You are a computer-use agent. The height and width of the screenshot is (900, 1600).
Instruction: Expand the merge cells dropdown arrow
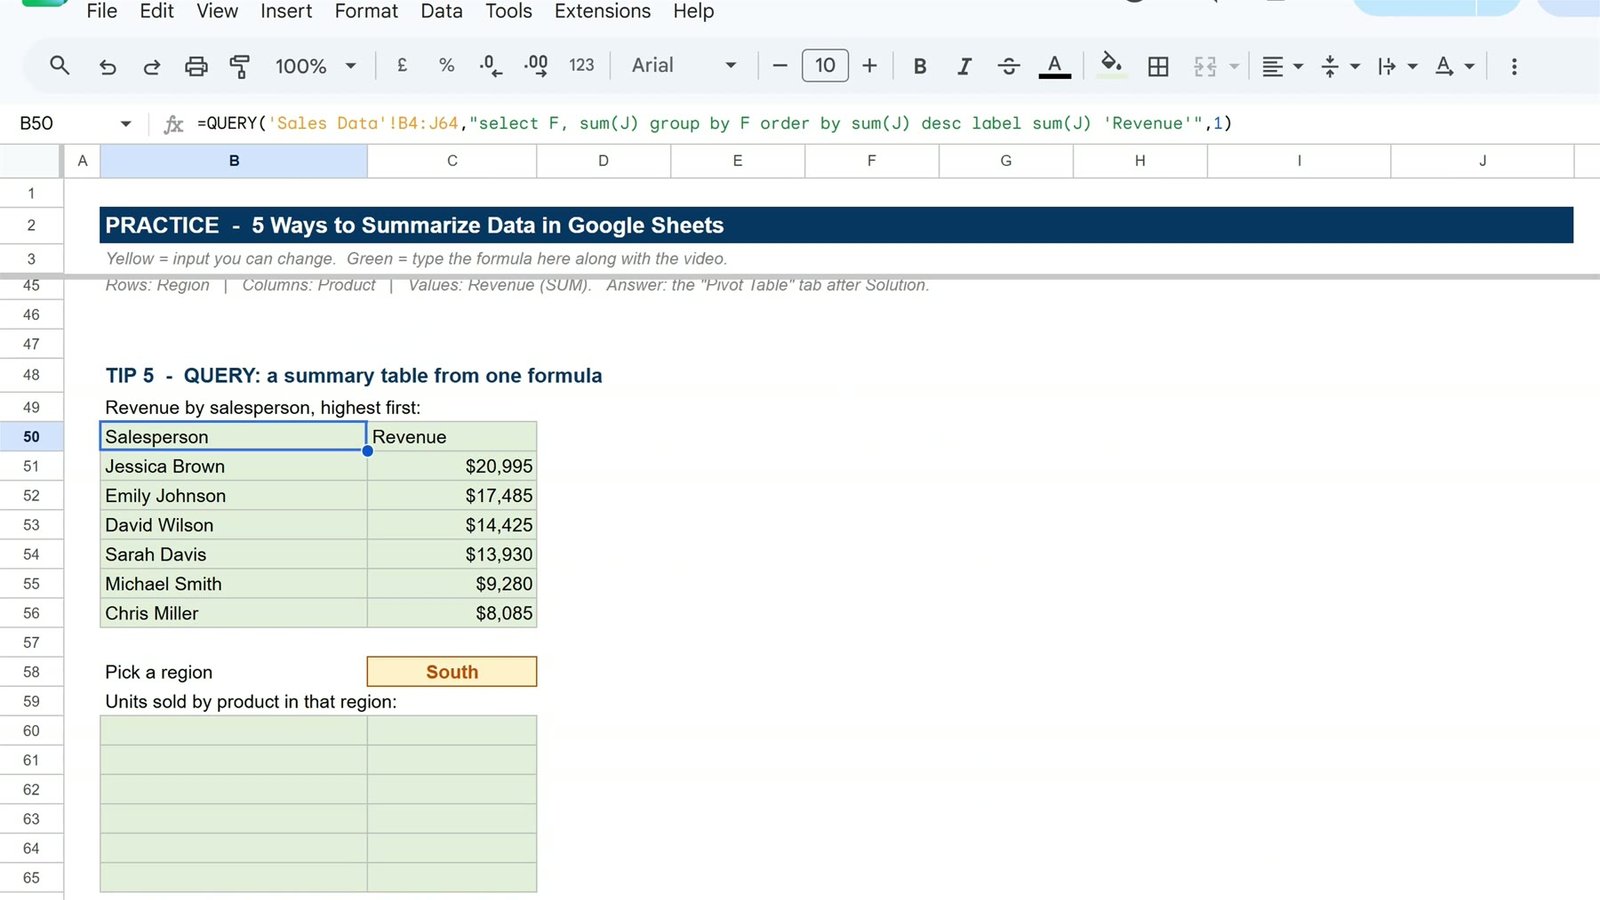click(x=1234, y=66)
